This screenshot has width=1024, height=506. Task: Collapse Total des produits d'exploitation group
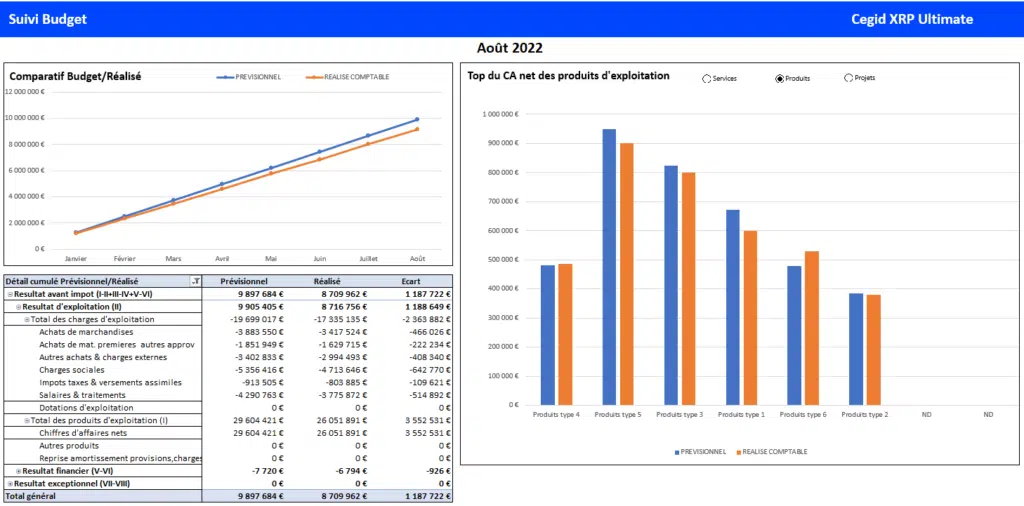pyautogui.click(x=27, y=421)
